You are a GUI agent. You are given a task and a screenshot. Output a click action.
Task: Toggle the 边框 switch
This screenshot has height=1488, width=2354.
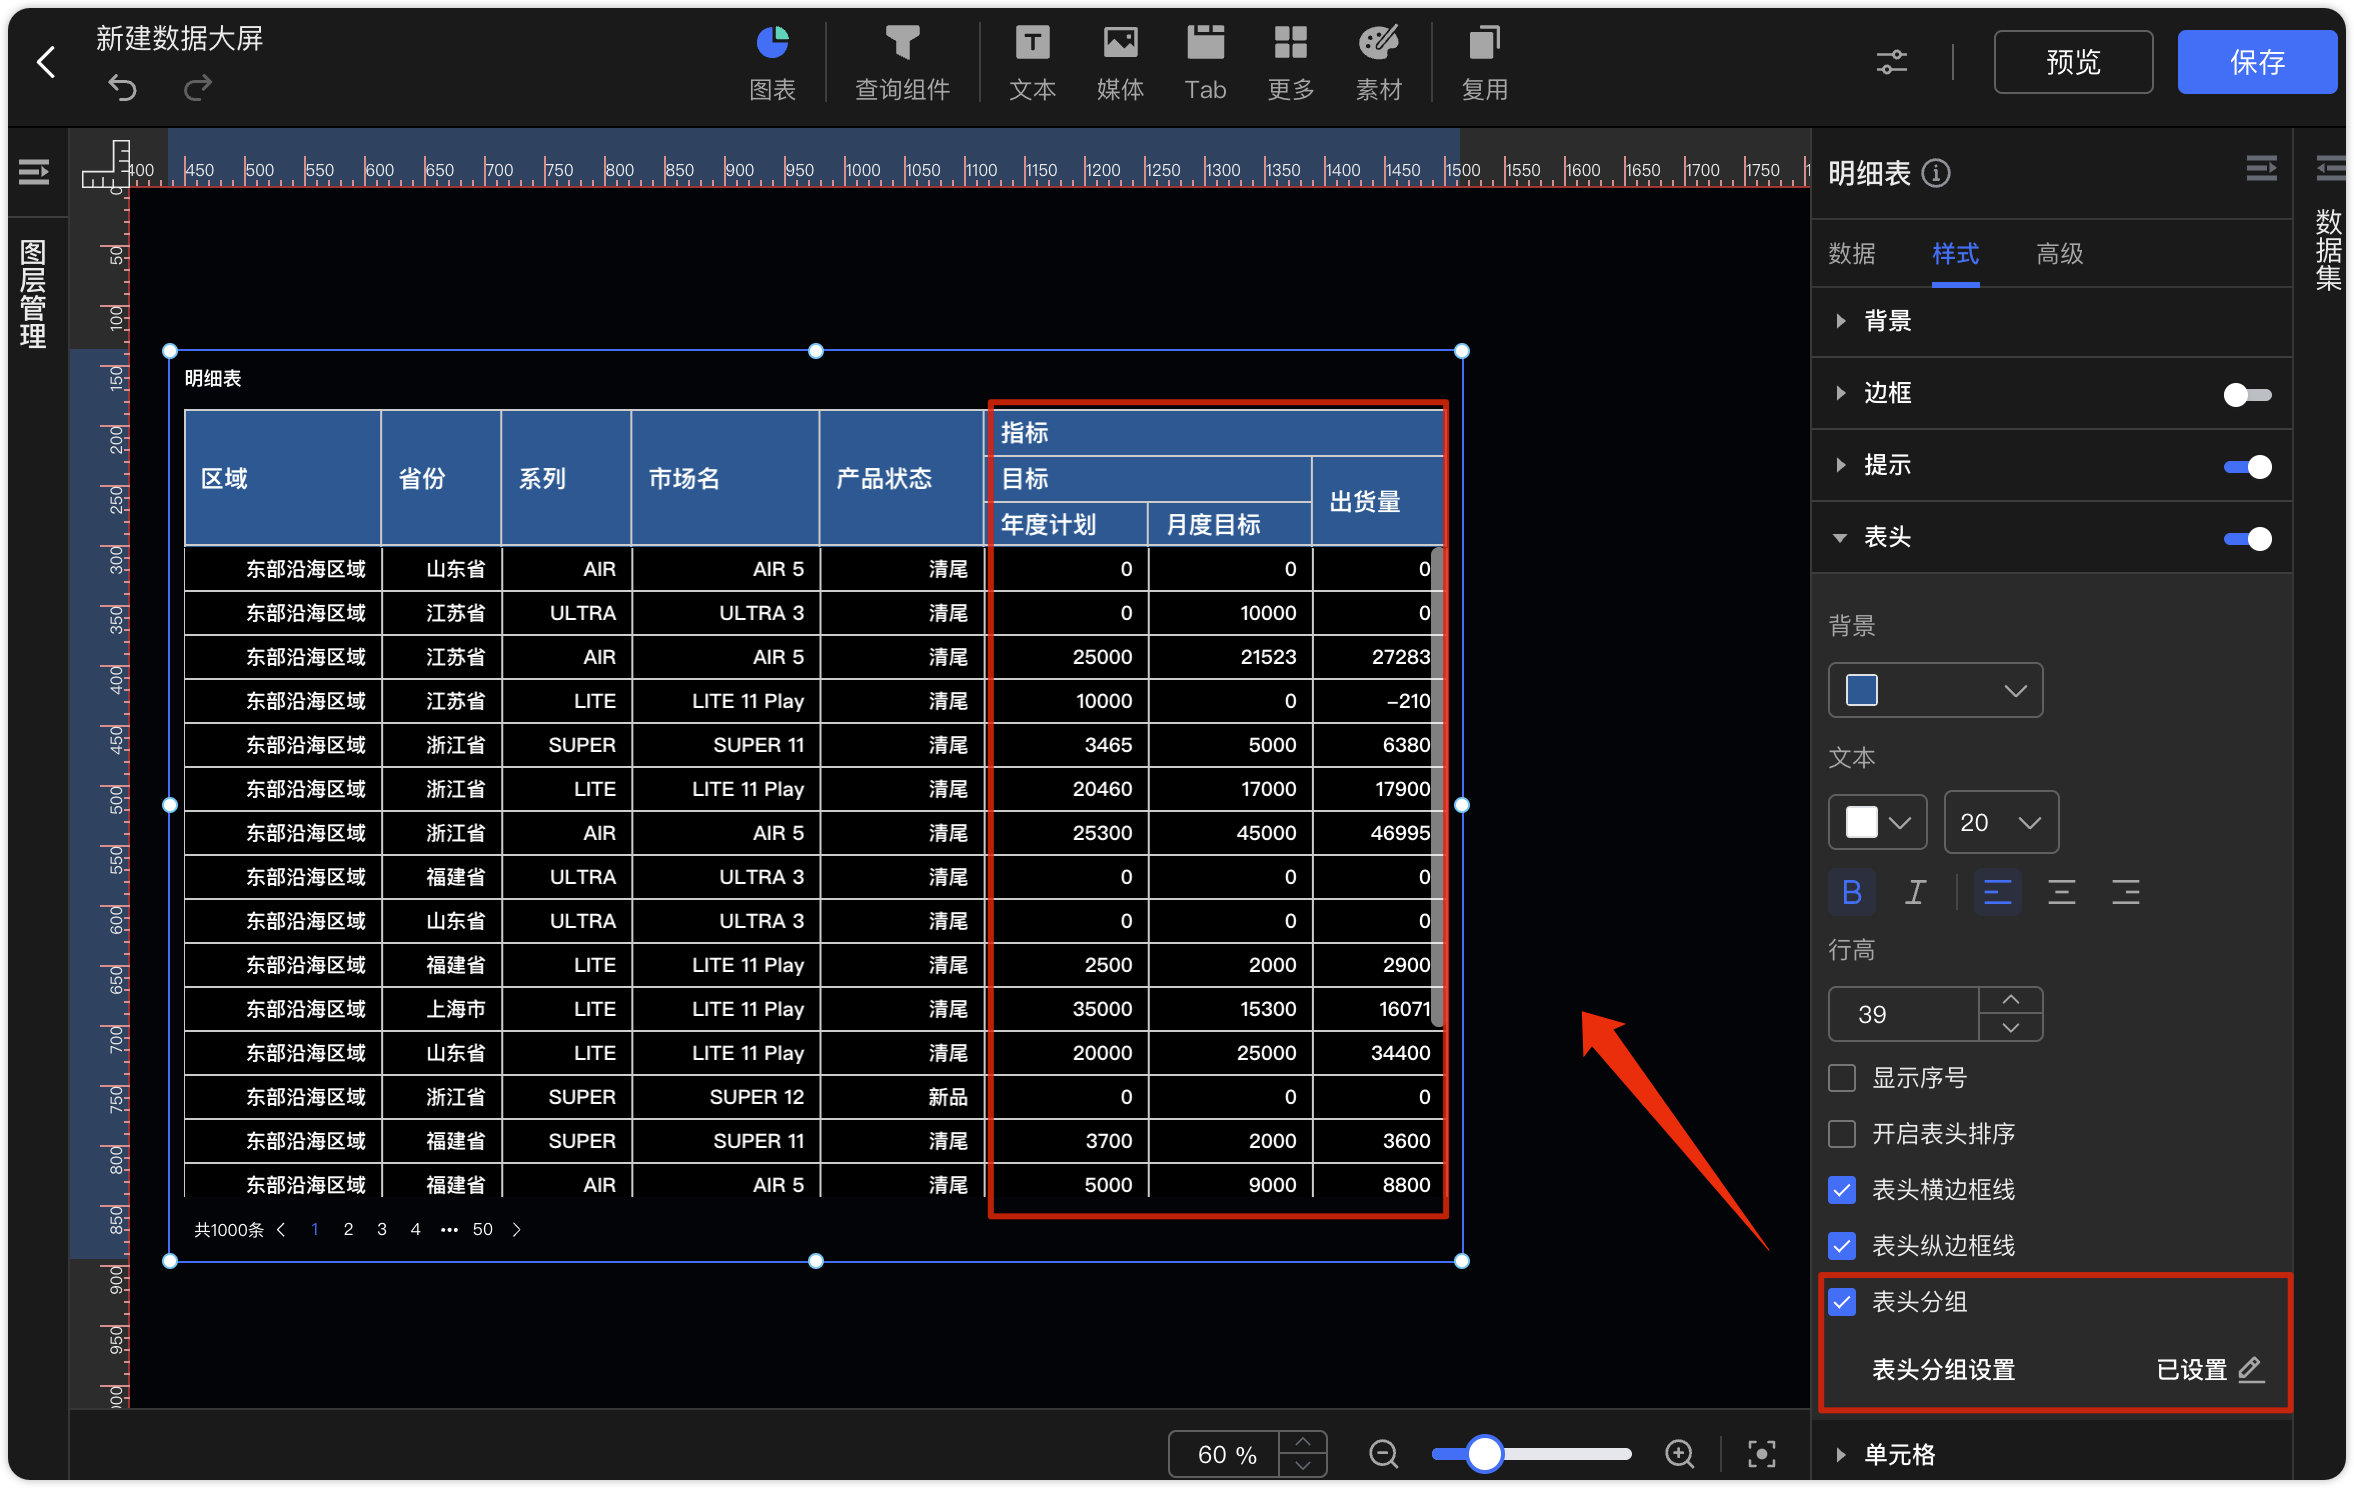[2247, 394]
